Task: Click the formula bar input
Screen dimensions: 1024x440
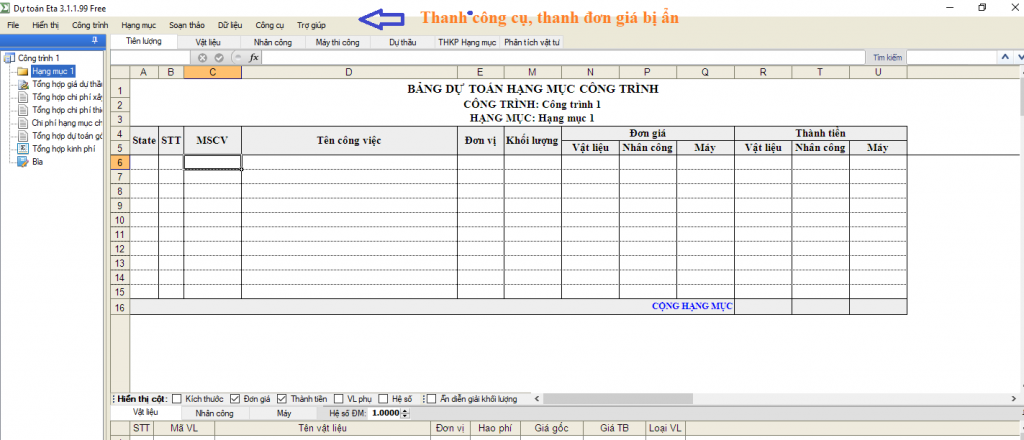Action: 564,57
